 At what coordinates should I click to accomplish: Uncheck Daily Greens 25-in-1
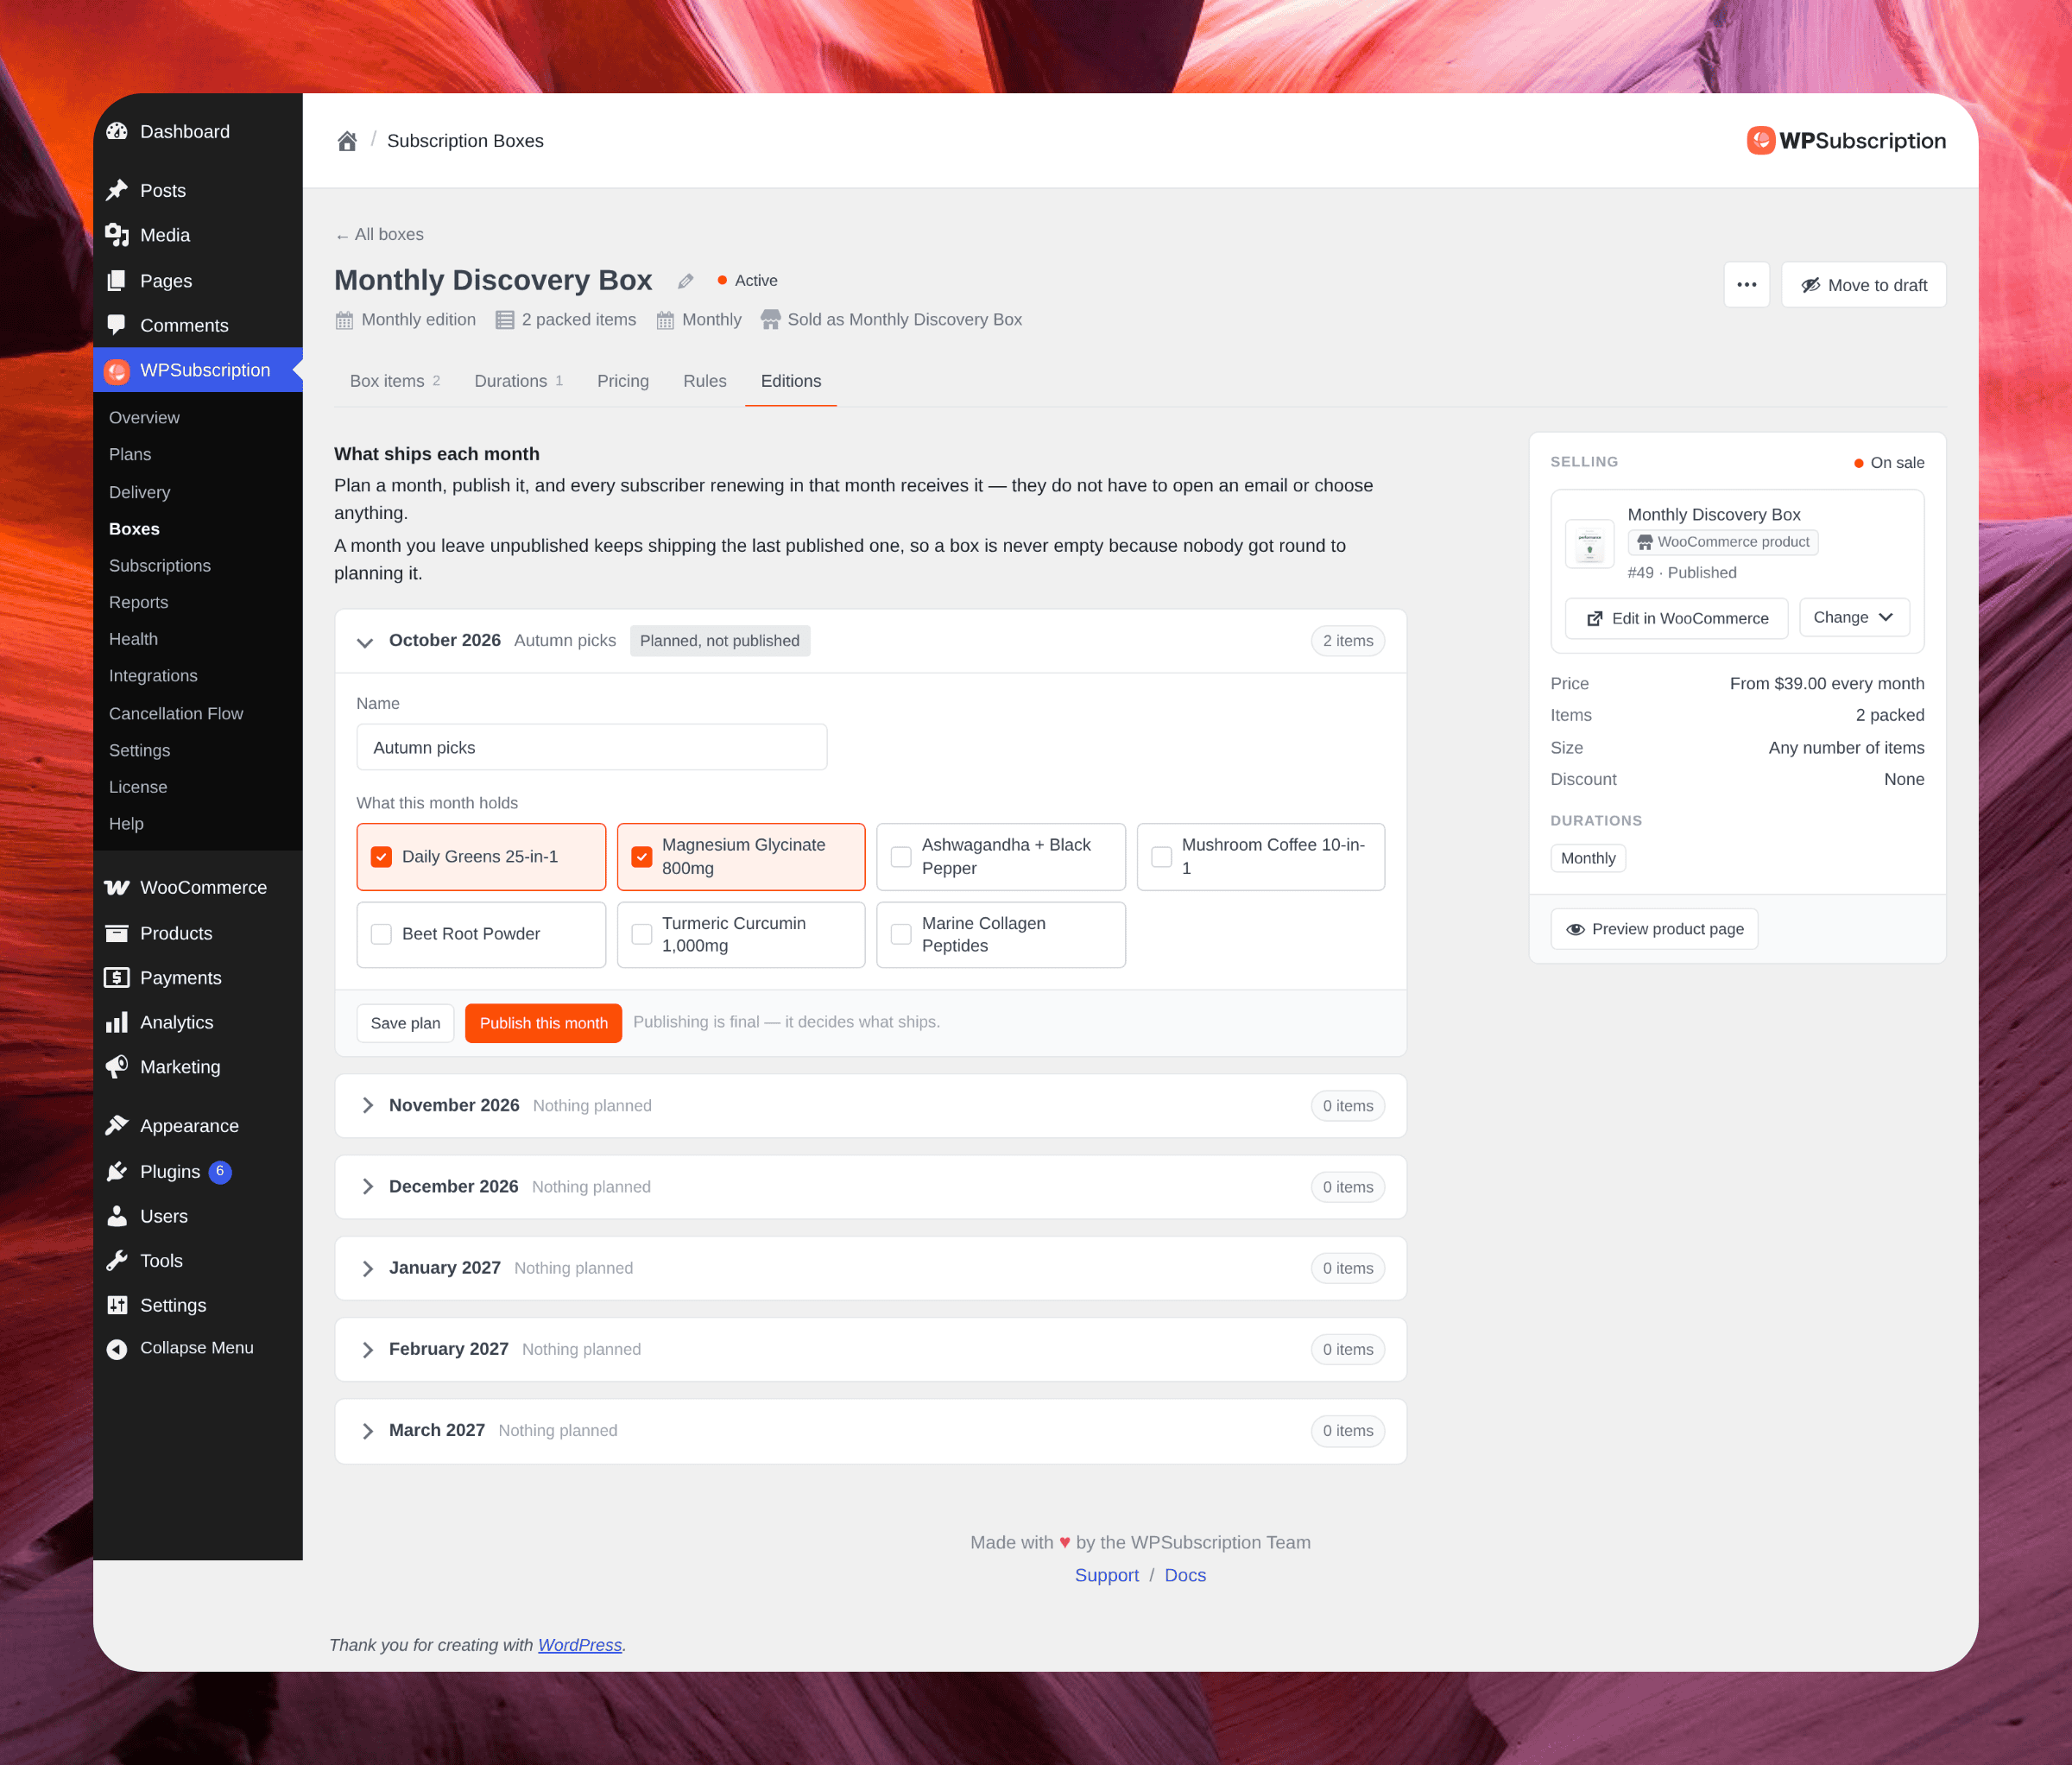coord(381,857)
